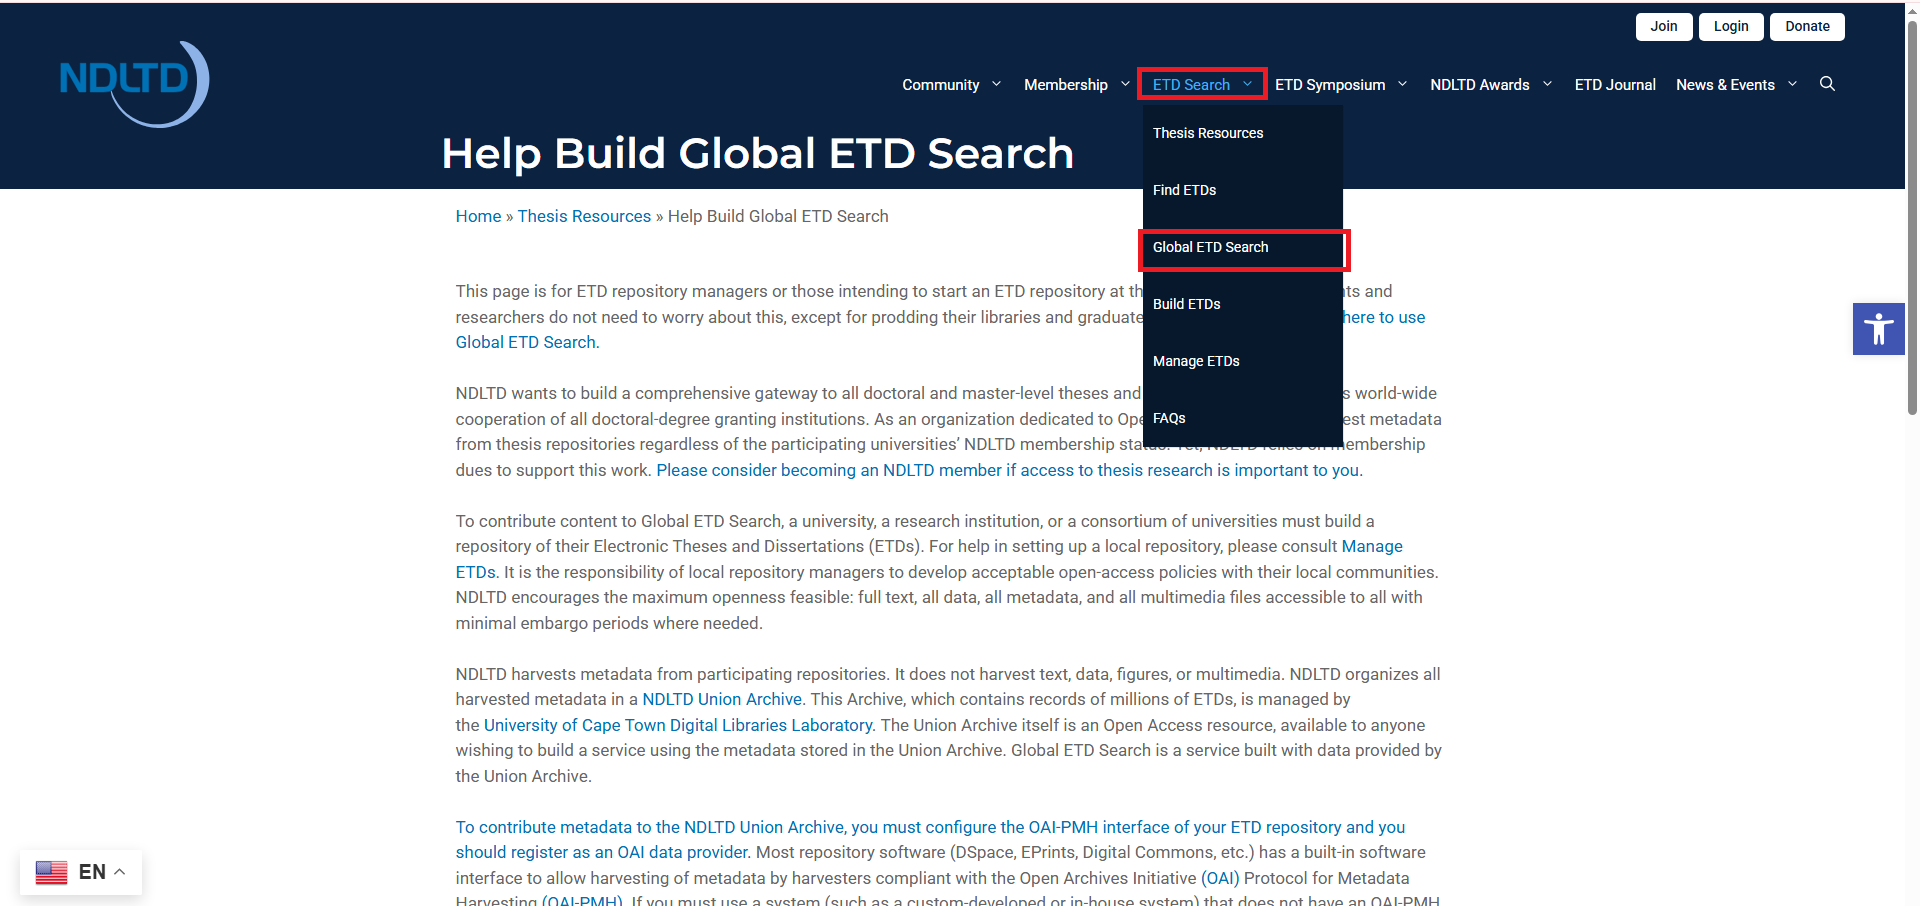This screenshot has width=1920, height=906.
Task: Click the US flag language icon
Action: coord(52,872)
